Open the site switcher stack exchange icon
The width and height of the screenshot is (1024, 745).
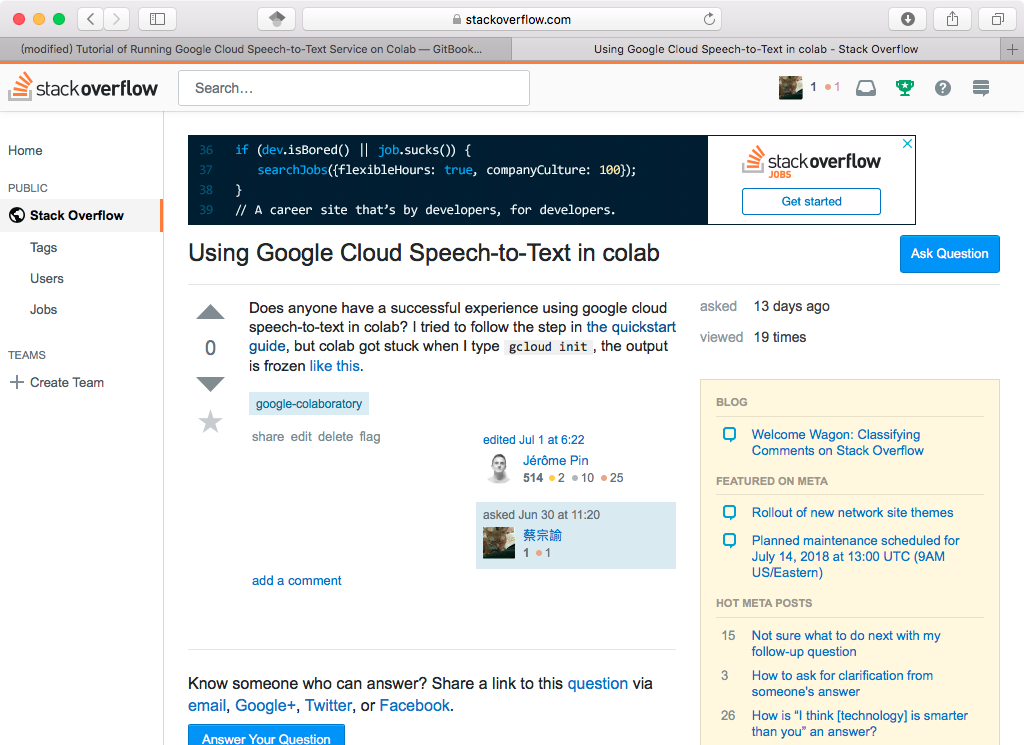click(981, 88)
